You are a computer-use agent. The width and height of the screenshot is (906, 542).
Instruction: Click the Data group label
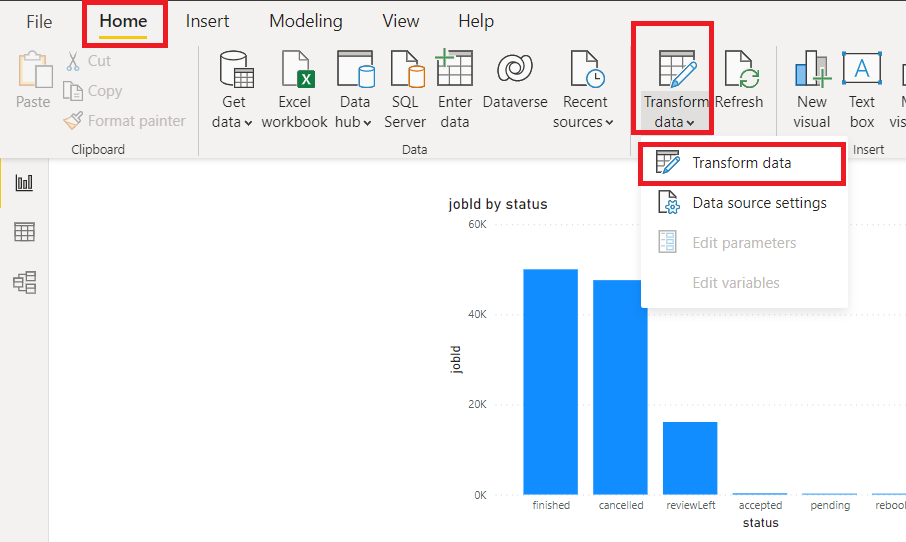(x=414, y=150)
